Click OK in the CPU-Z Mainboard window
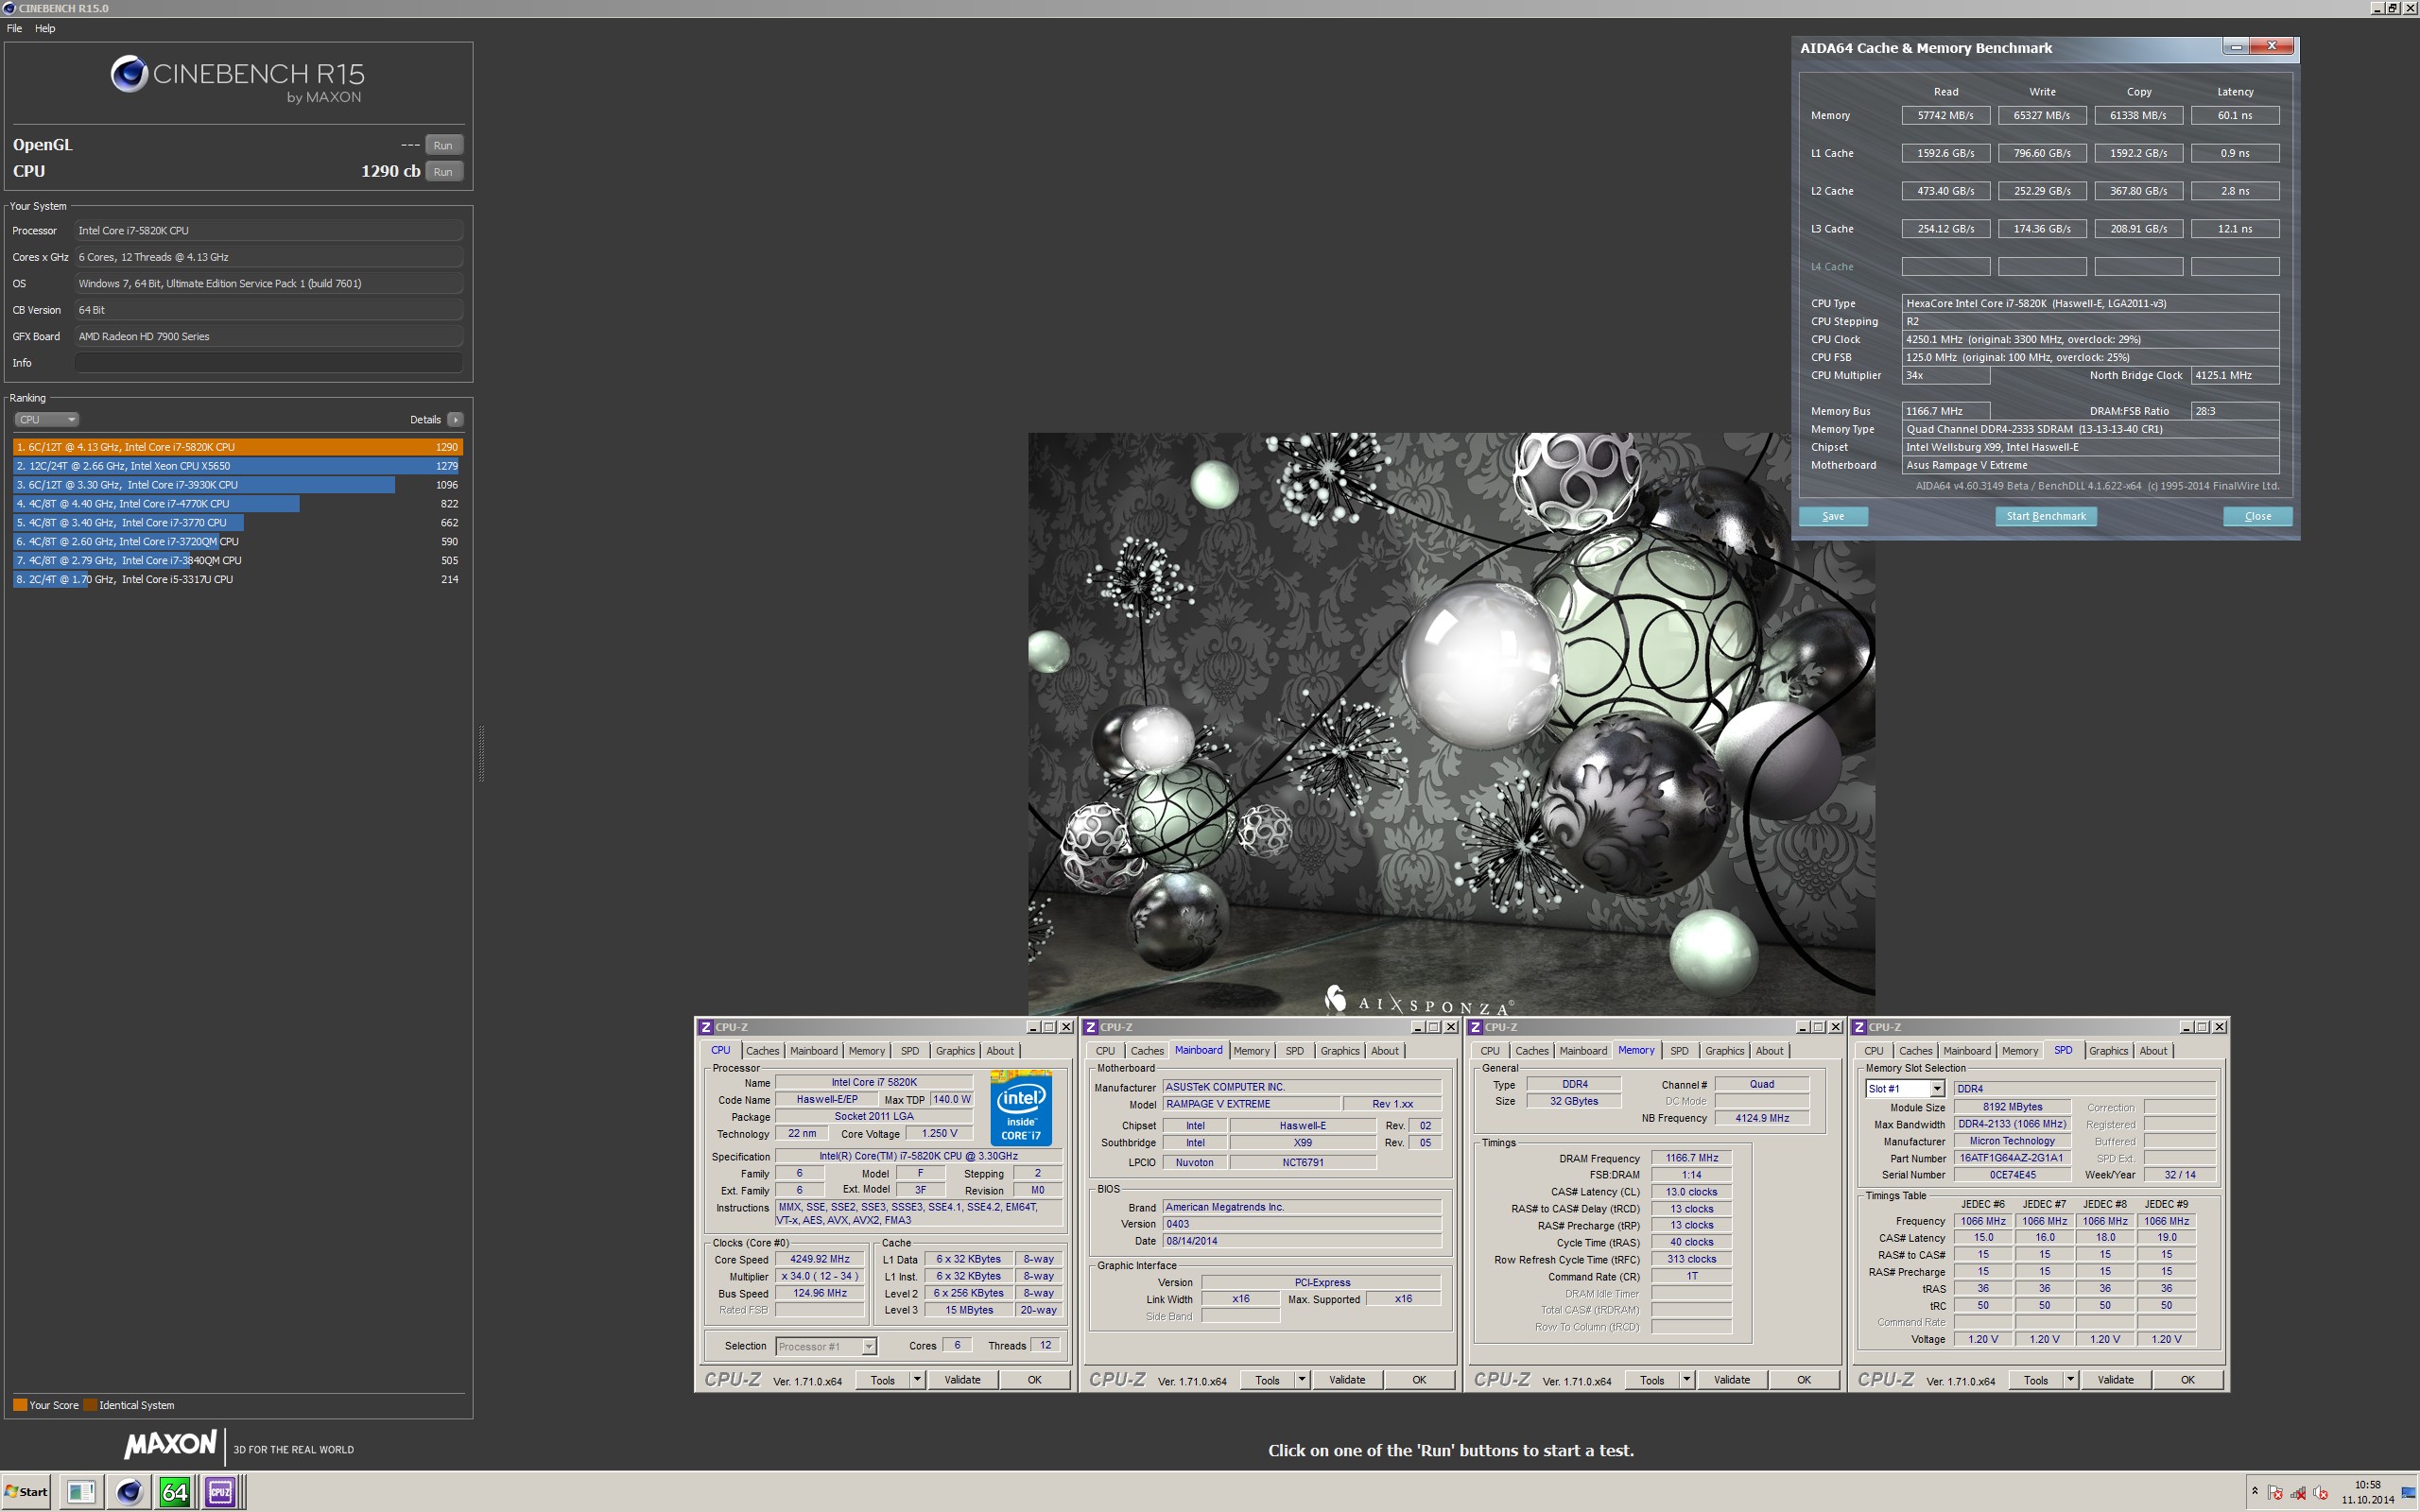2420x1512 pixels. 1418,1380
